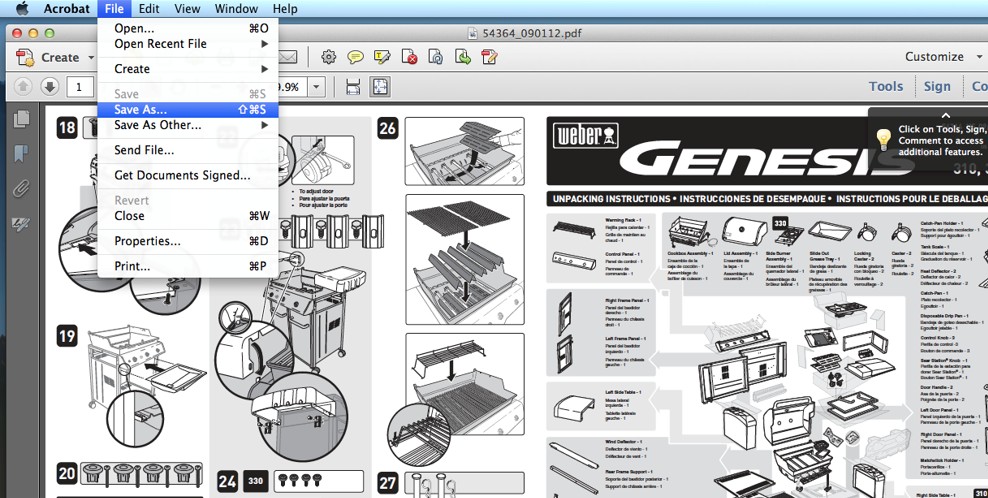Screen dimensions: 988x498
Task: Open Properties... from the File menu
Action: click(x=188, y=241)
